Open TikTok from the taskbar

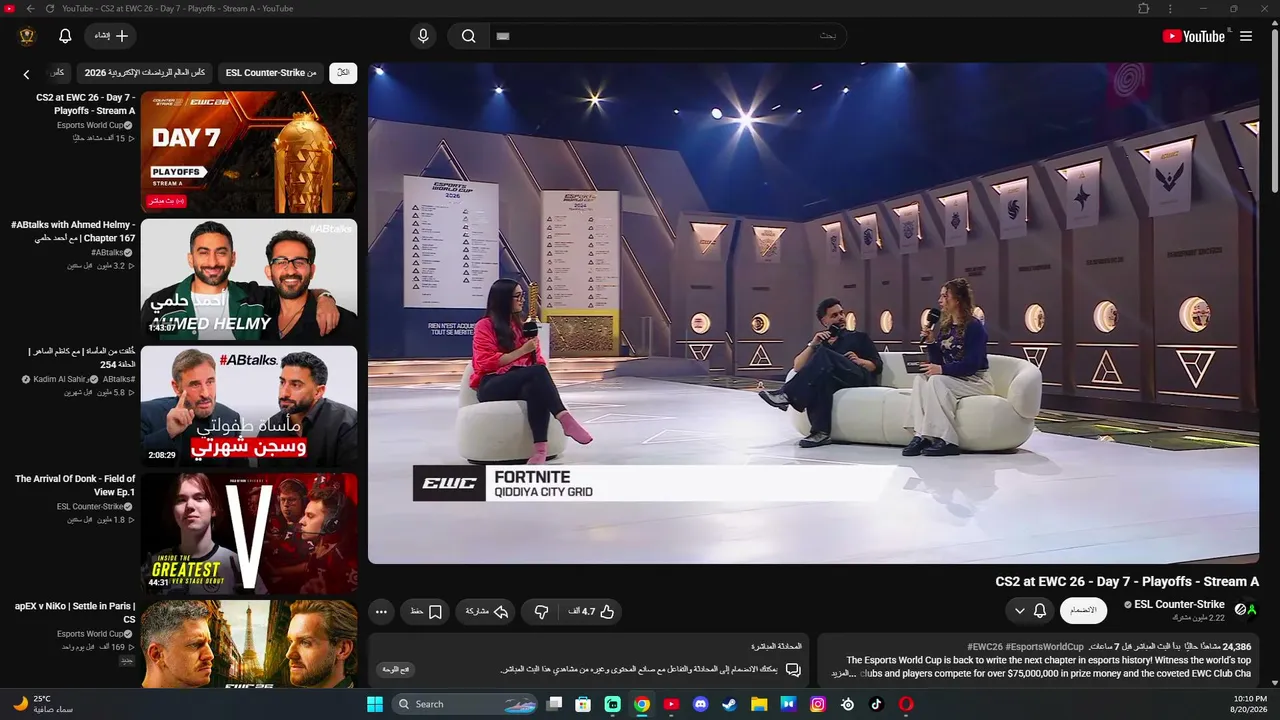877,704
